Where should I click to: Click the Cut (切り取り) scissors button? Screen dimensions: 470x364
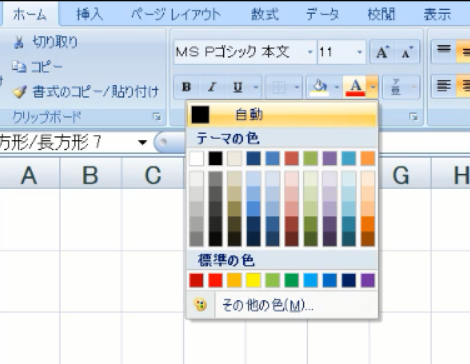coord(45,42)
